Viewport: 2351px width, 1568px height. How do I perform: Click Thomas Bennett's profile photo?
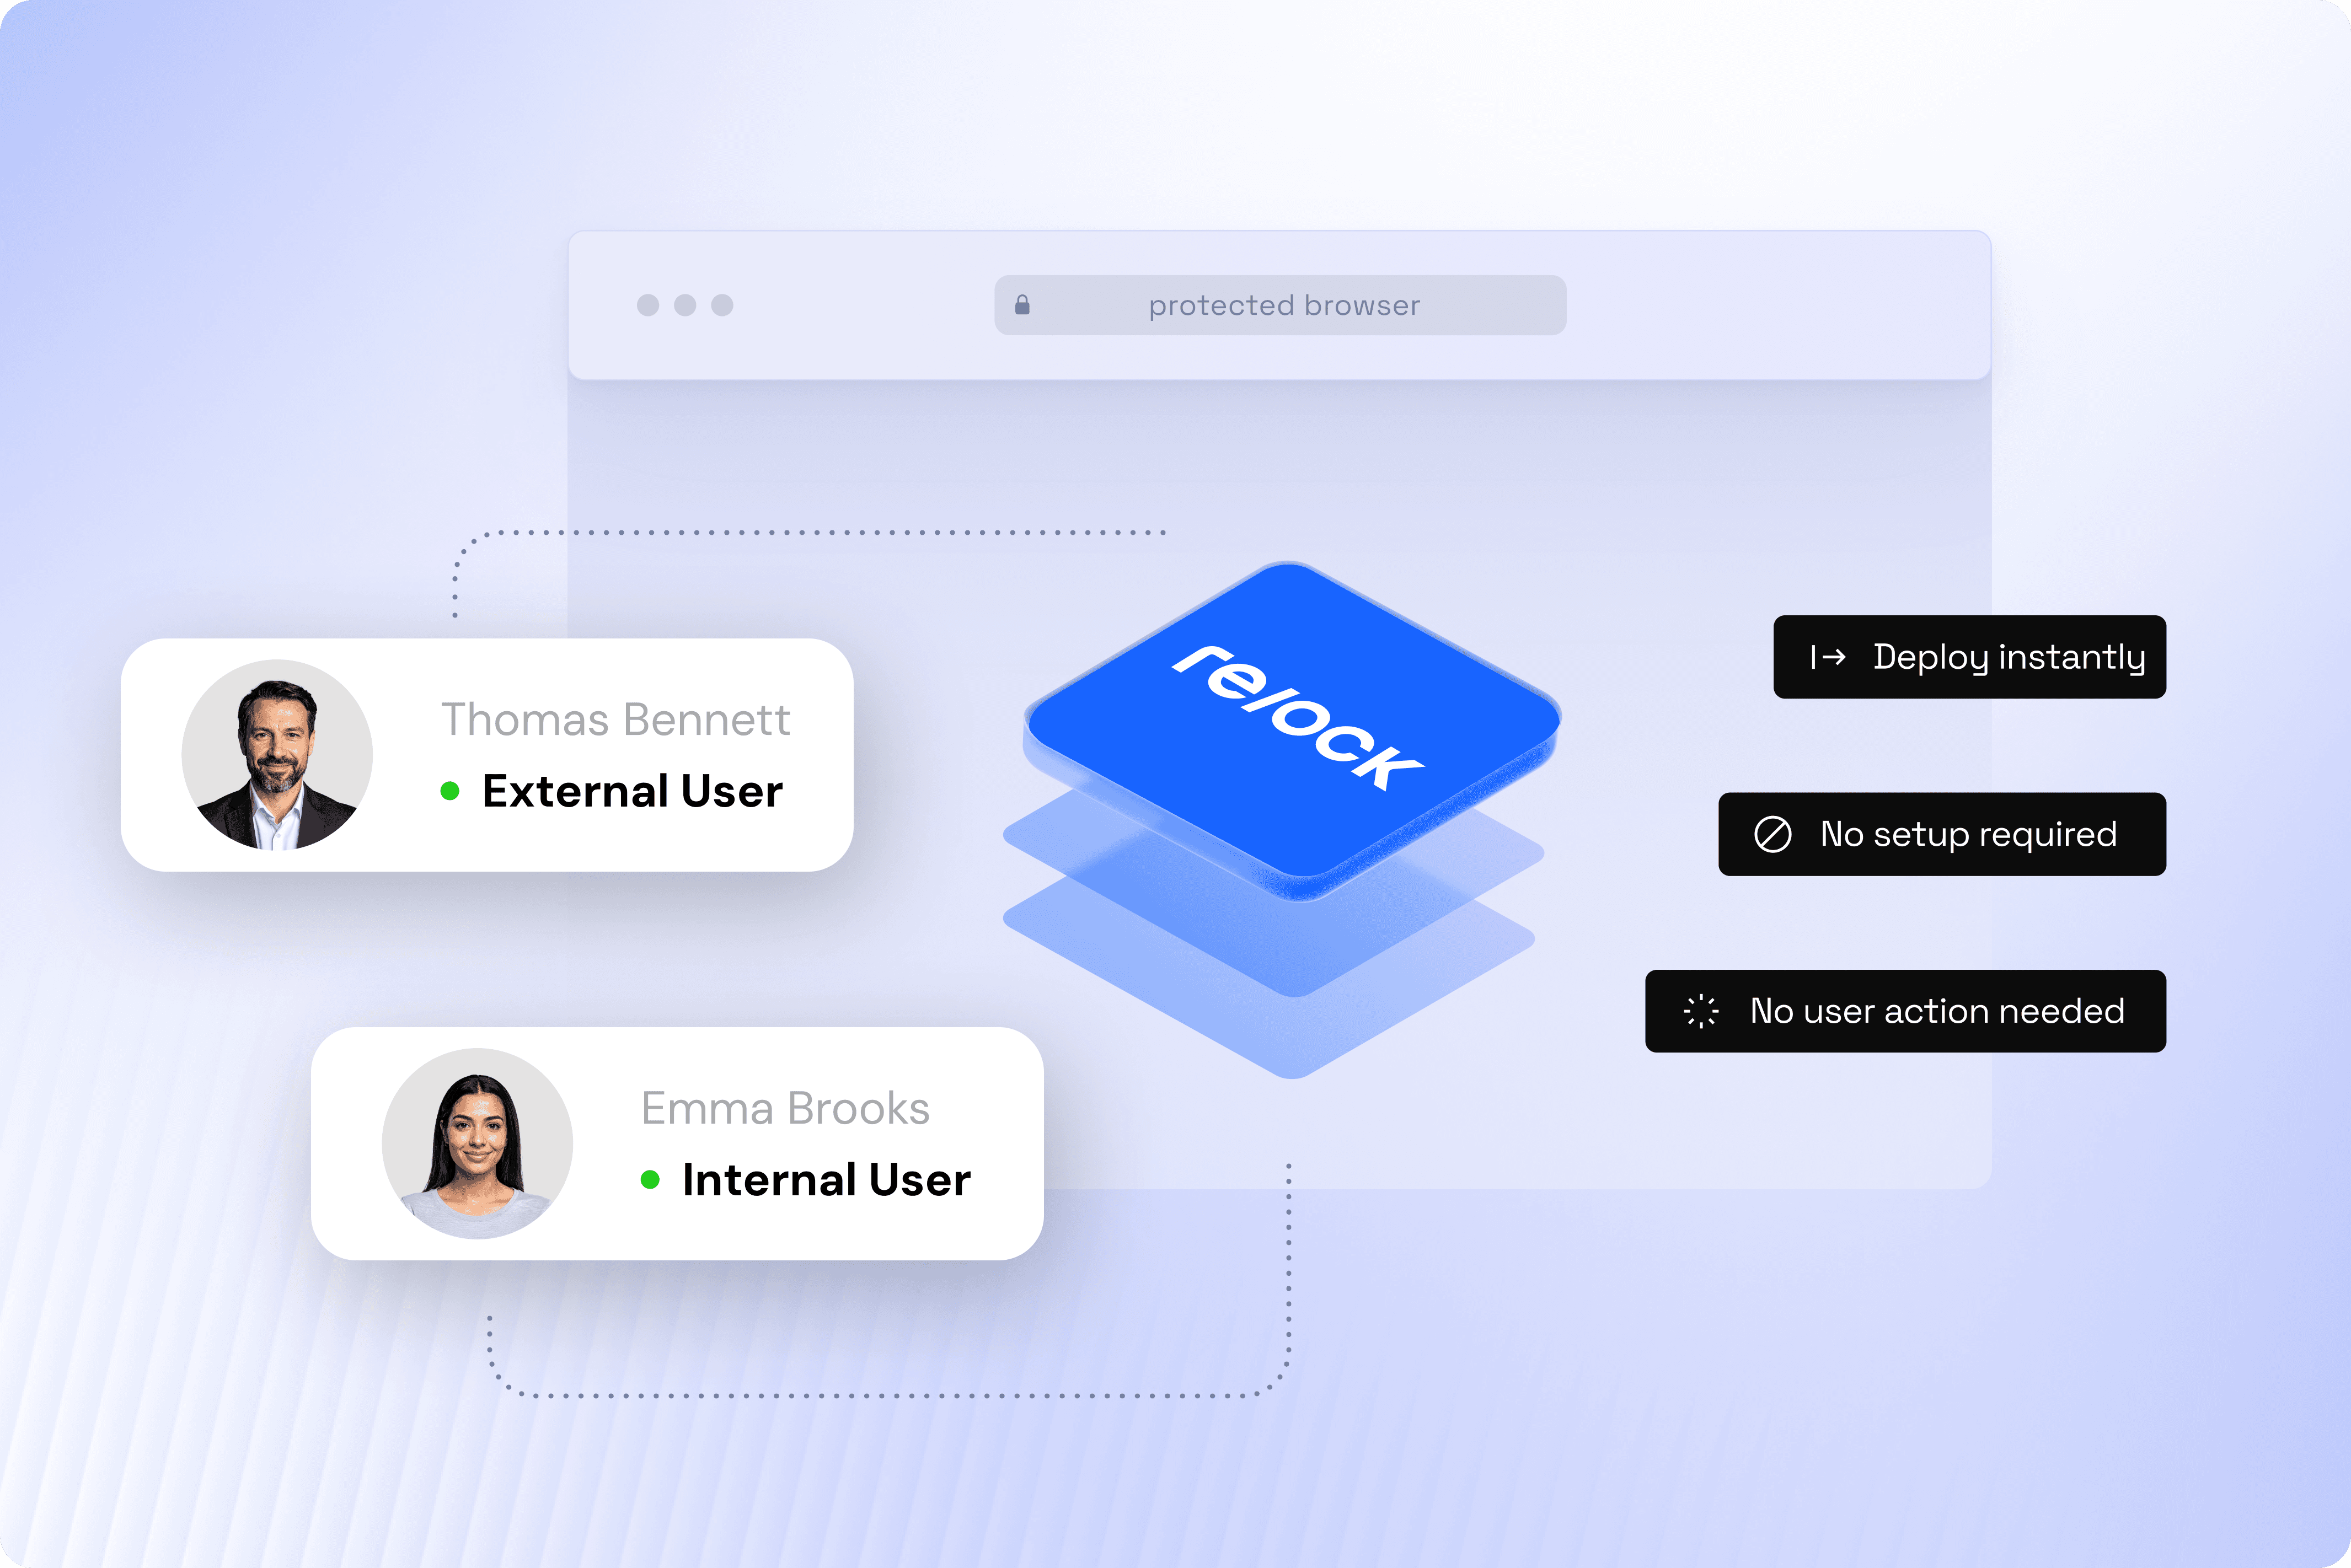click(x=277, y=755)
